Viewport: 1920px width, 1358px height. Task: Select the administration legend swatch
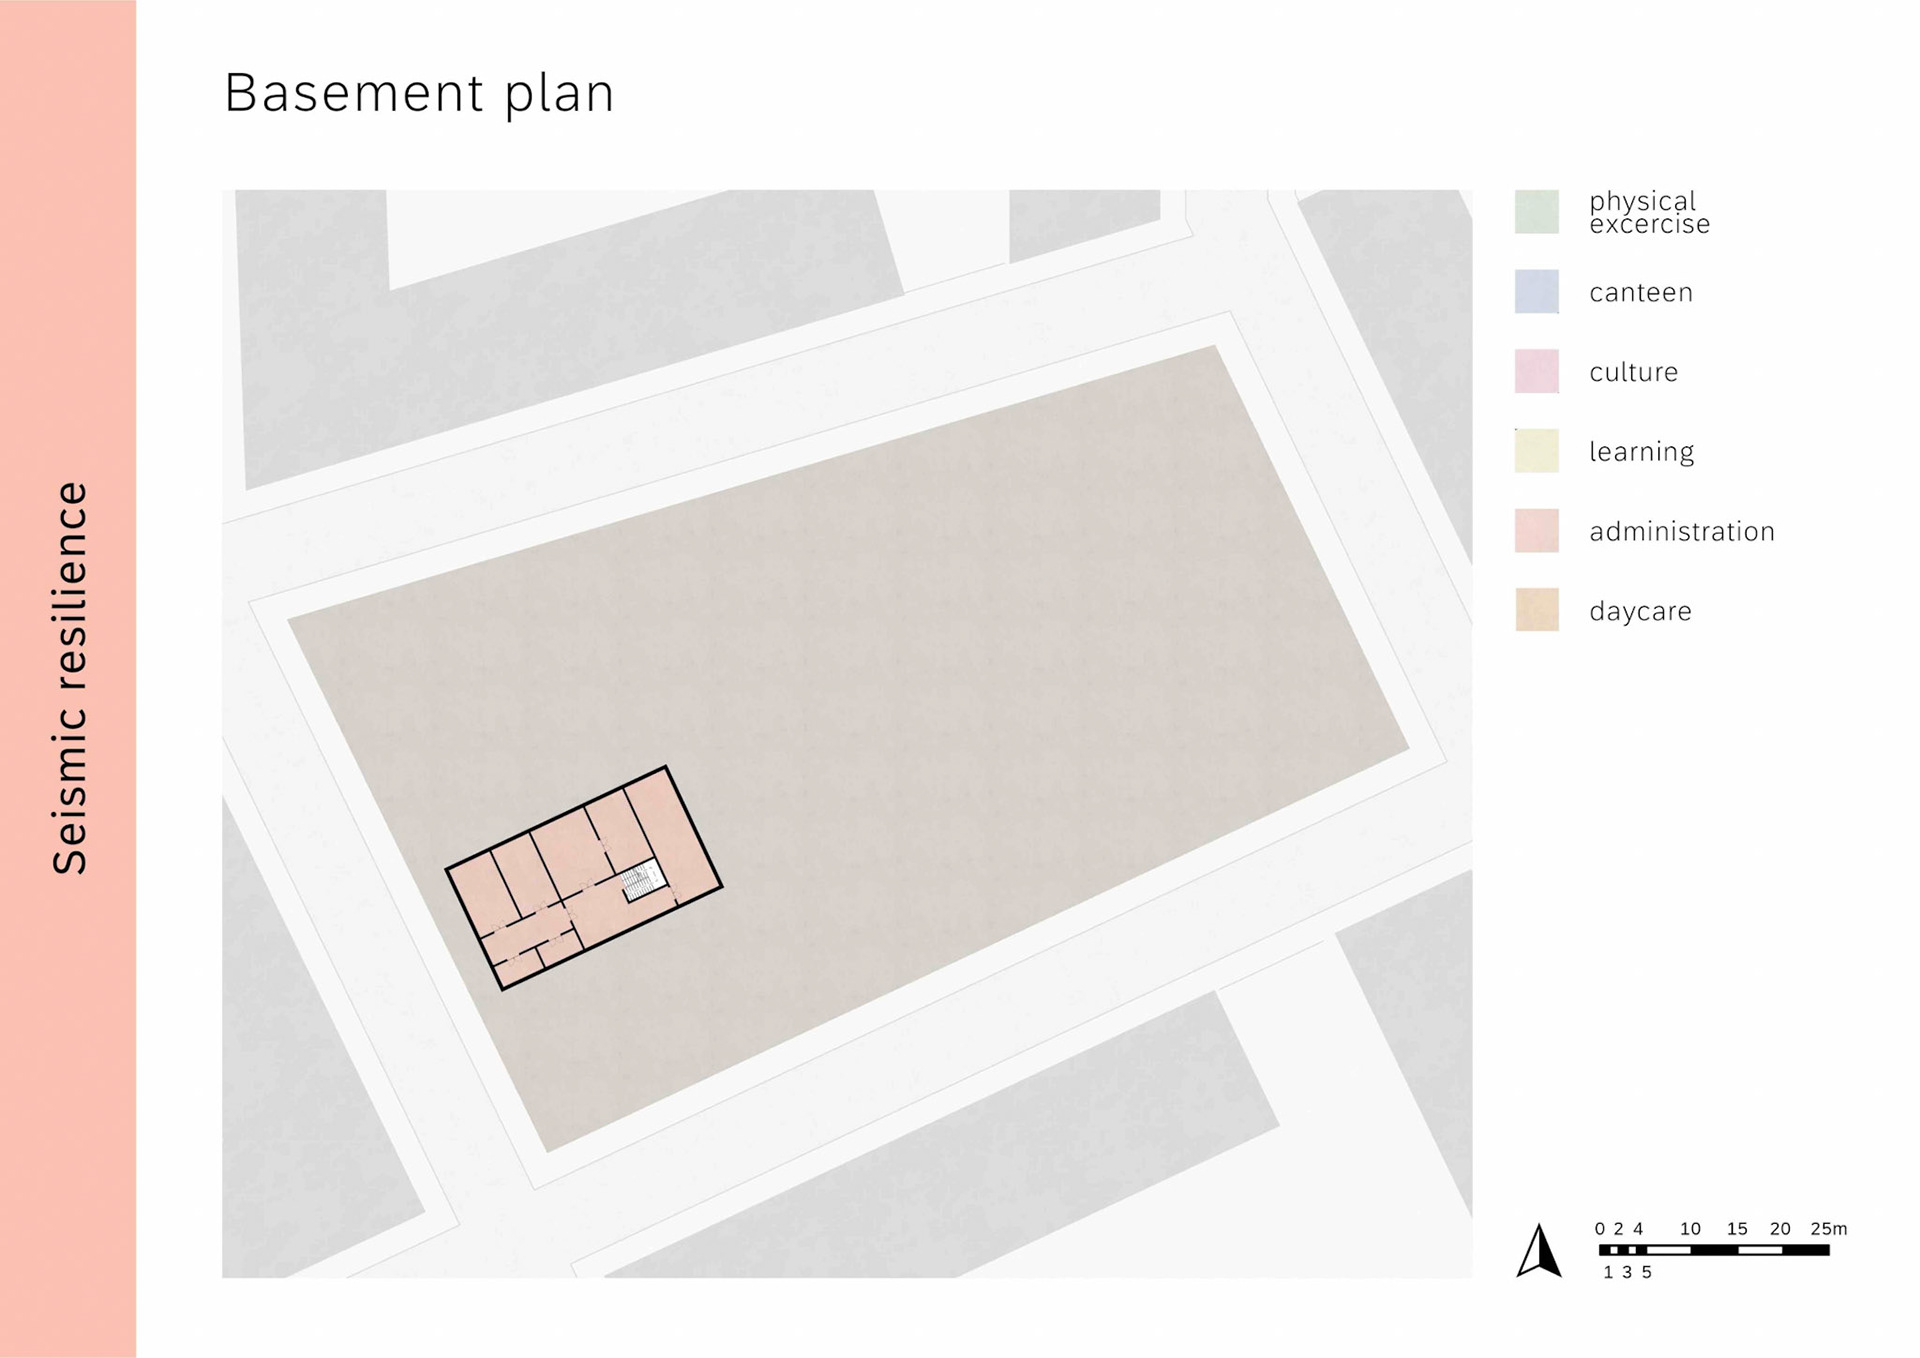[x=1537, y=531]
